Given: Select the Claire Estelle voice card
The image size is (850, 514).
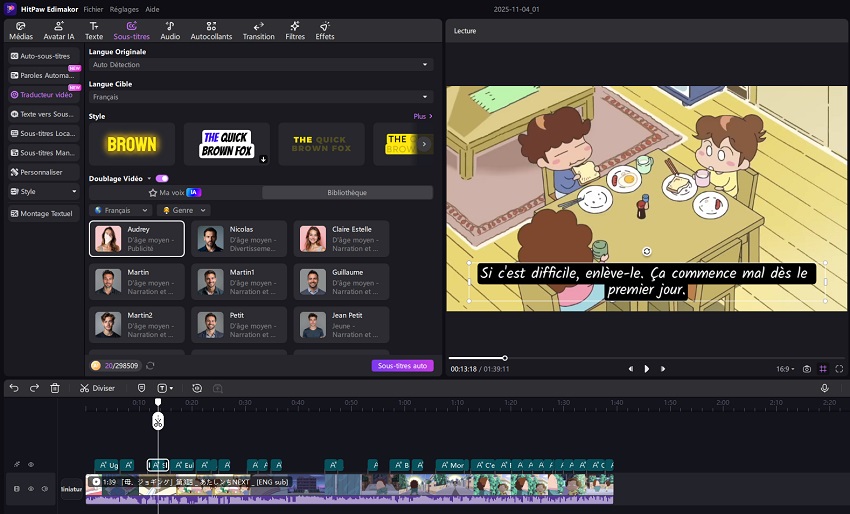Looking at the screenshot, I should 342,239.
